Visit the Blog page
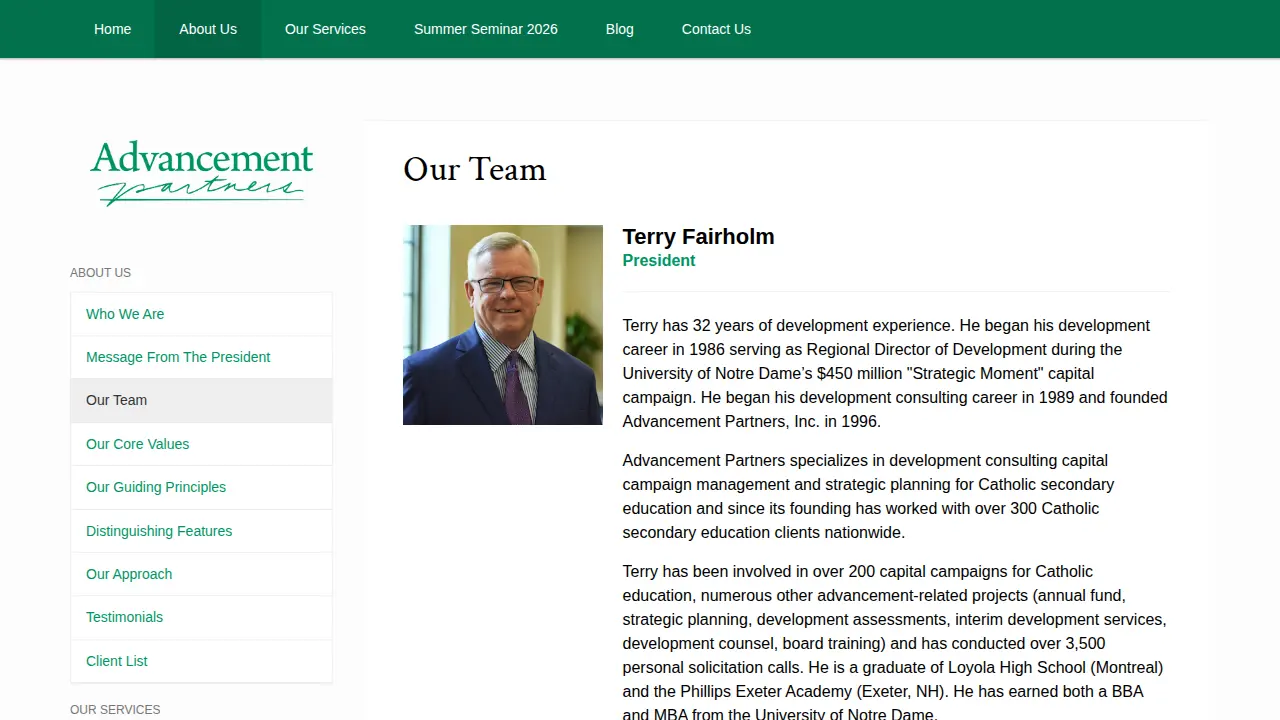This screenshot has width=1280, height=720. click(620, 29)
